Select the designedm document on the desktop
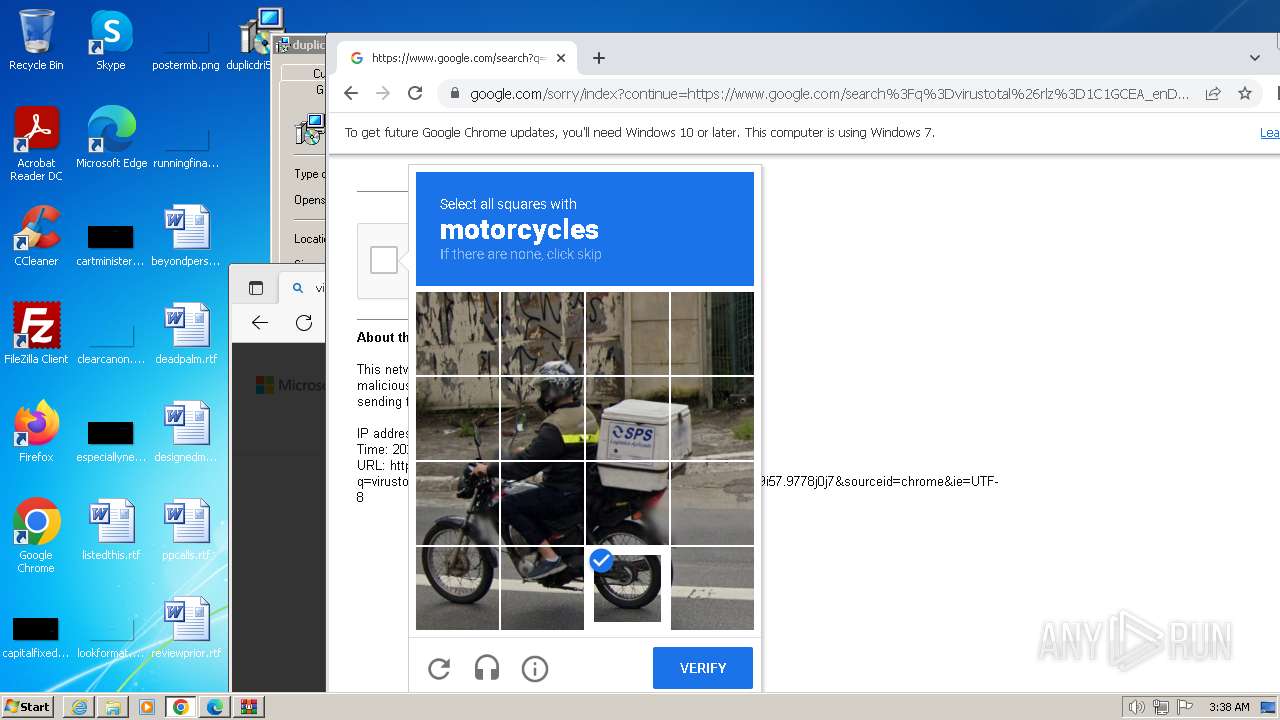Viewport: 1280px width, 720px height. [x=186, y=432]
